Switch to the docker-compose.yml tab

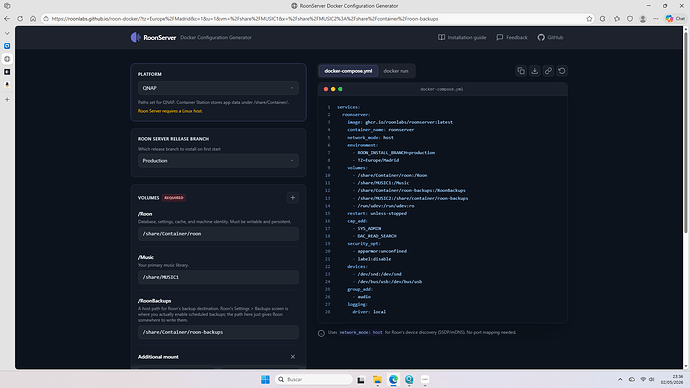tap(348, 71)
